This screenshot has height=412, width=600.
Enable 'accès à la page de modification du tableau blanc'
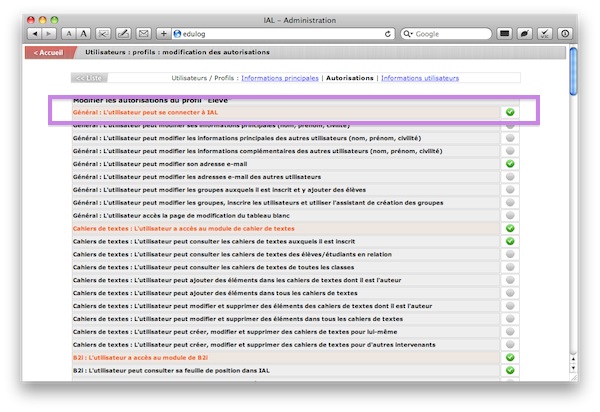coord(510,215)
